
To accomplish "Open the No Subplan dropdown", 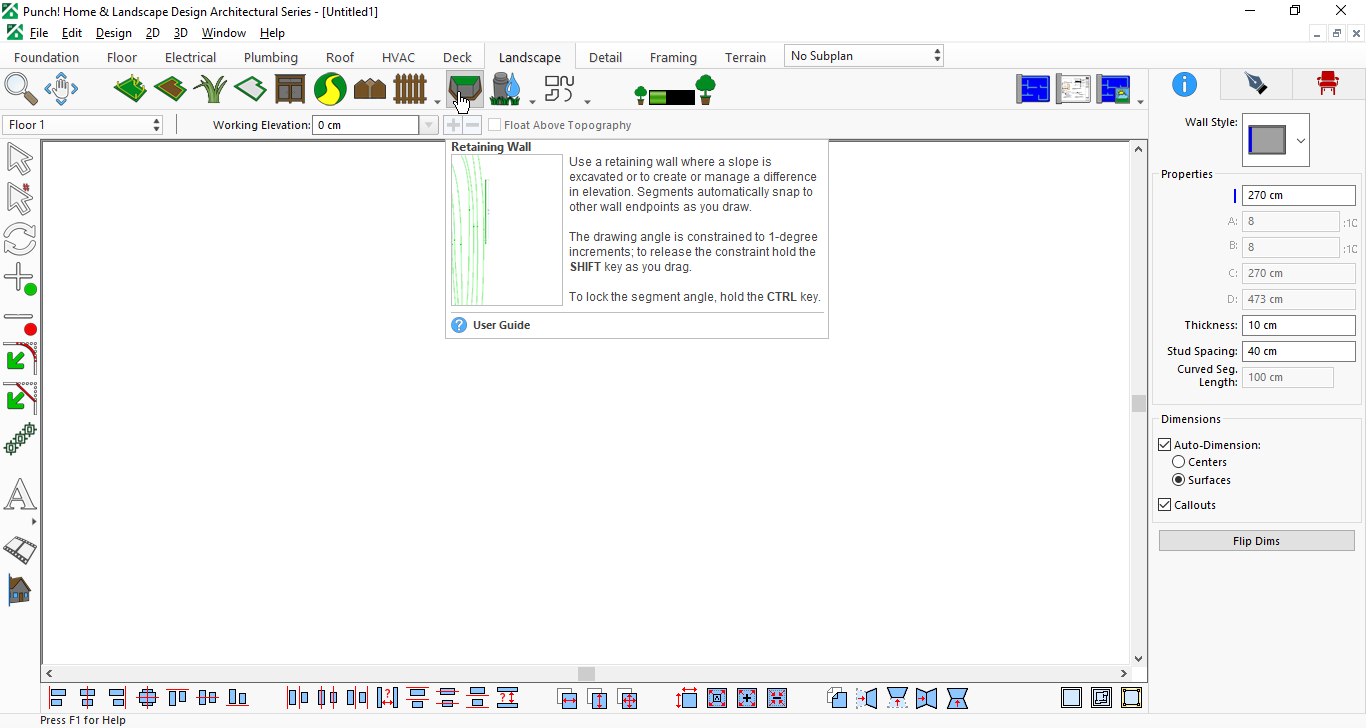I will click(x=864, y=56).
